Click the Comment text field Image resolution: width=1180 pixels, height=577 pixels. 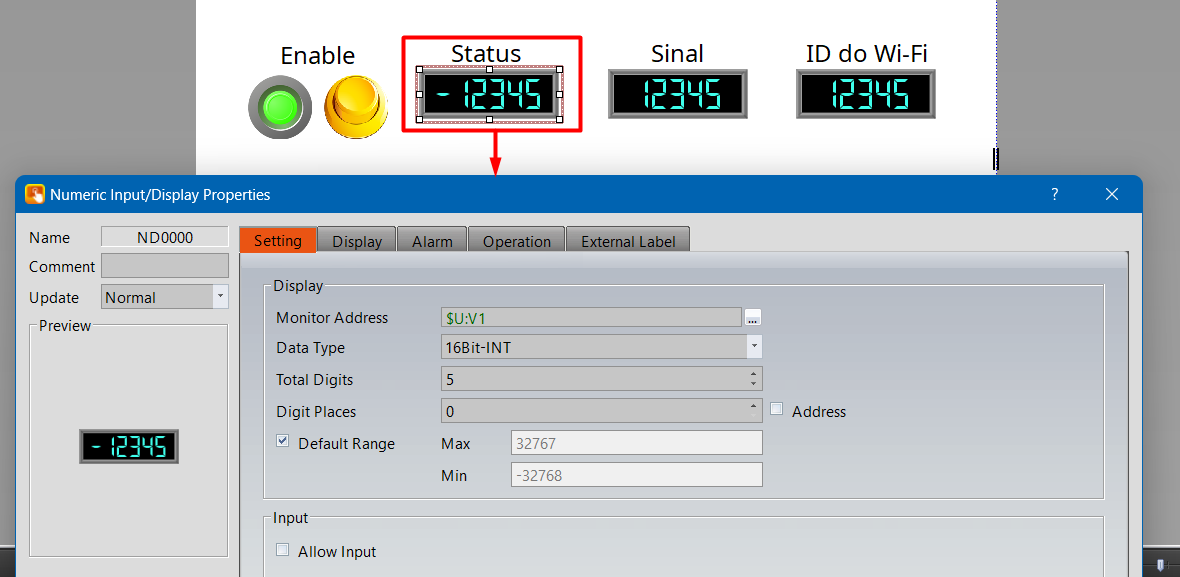coord(165,266)
